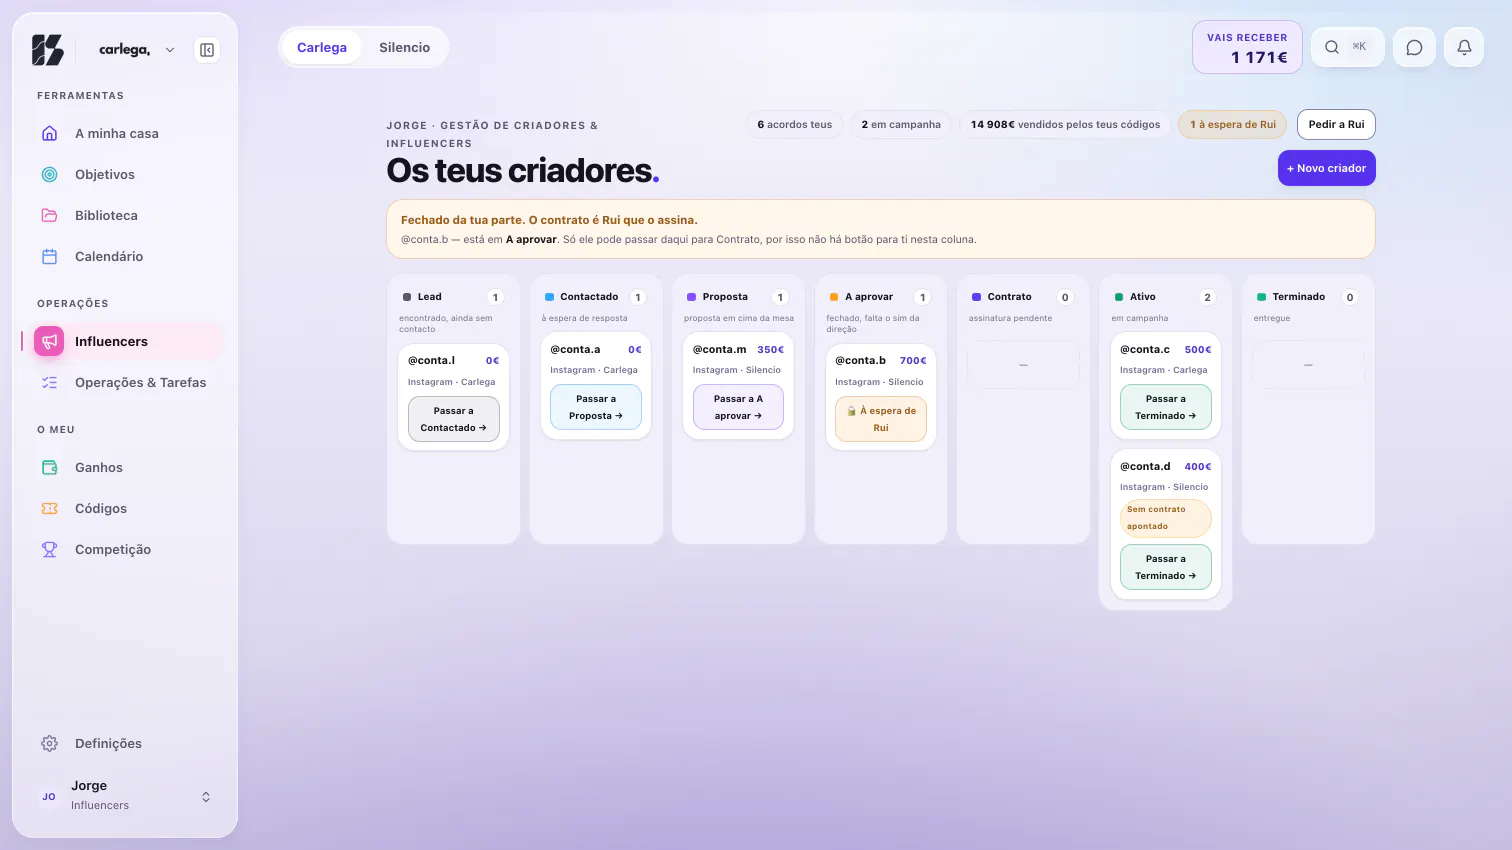Open the Vais receber 1 171€ widget
Viewport: 1512px width, 850px height.
click(x=1247, y=47)
